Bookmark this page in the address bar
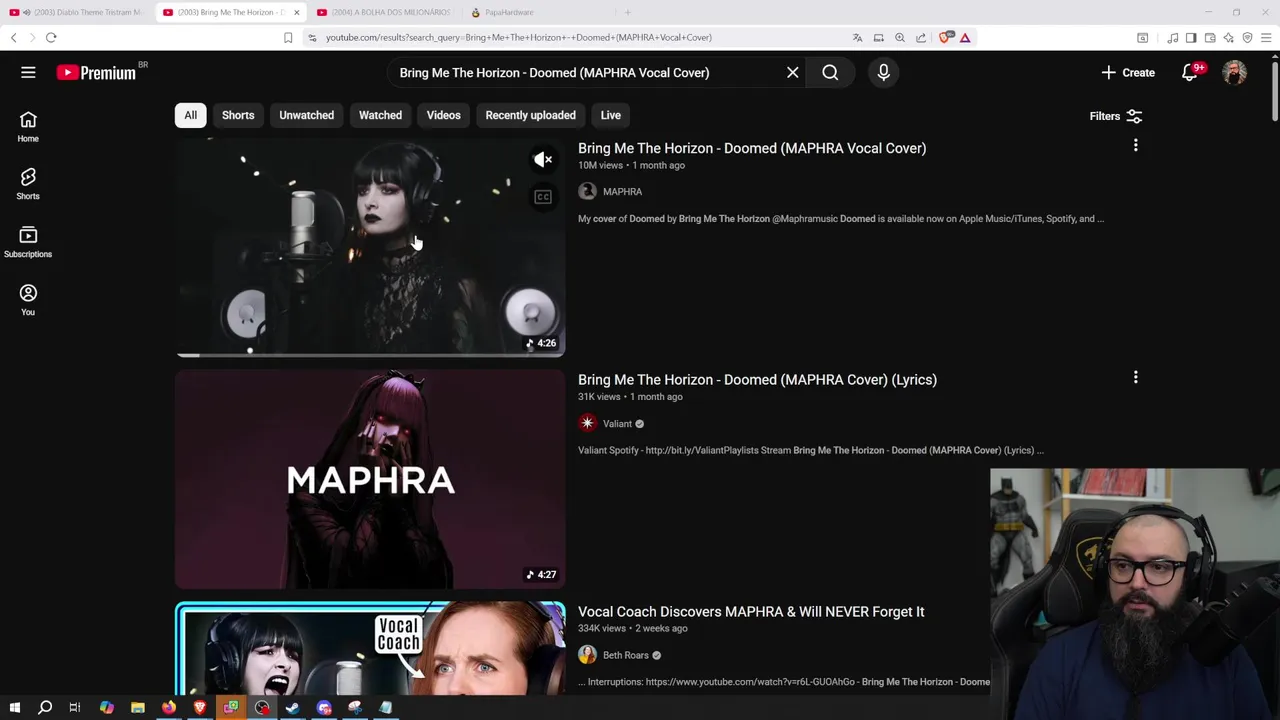The image size is (1280, 720). pyautogui.click(x=288, y=37)
